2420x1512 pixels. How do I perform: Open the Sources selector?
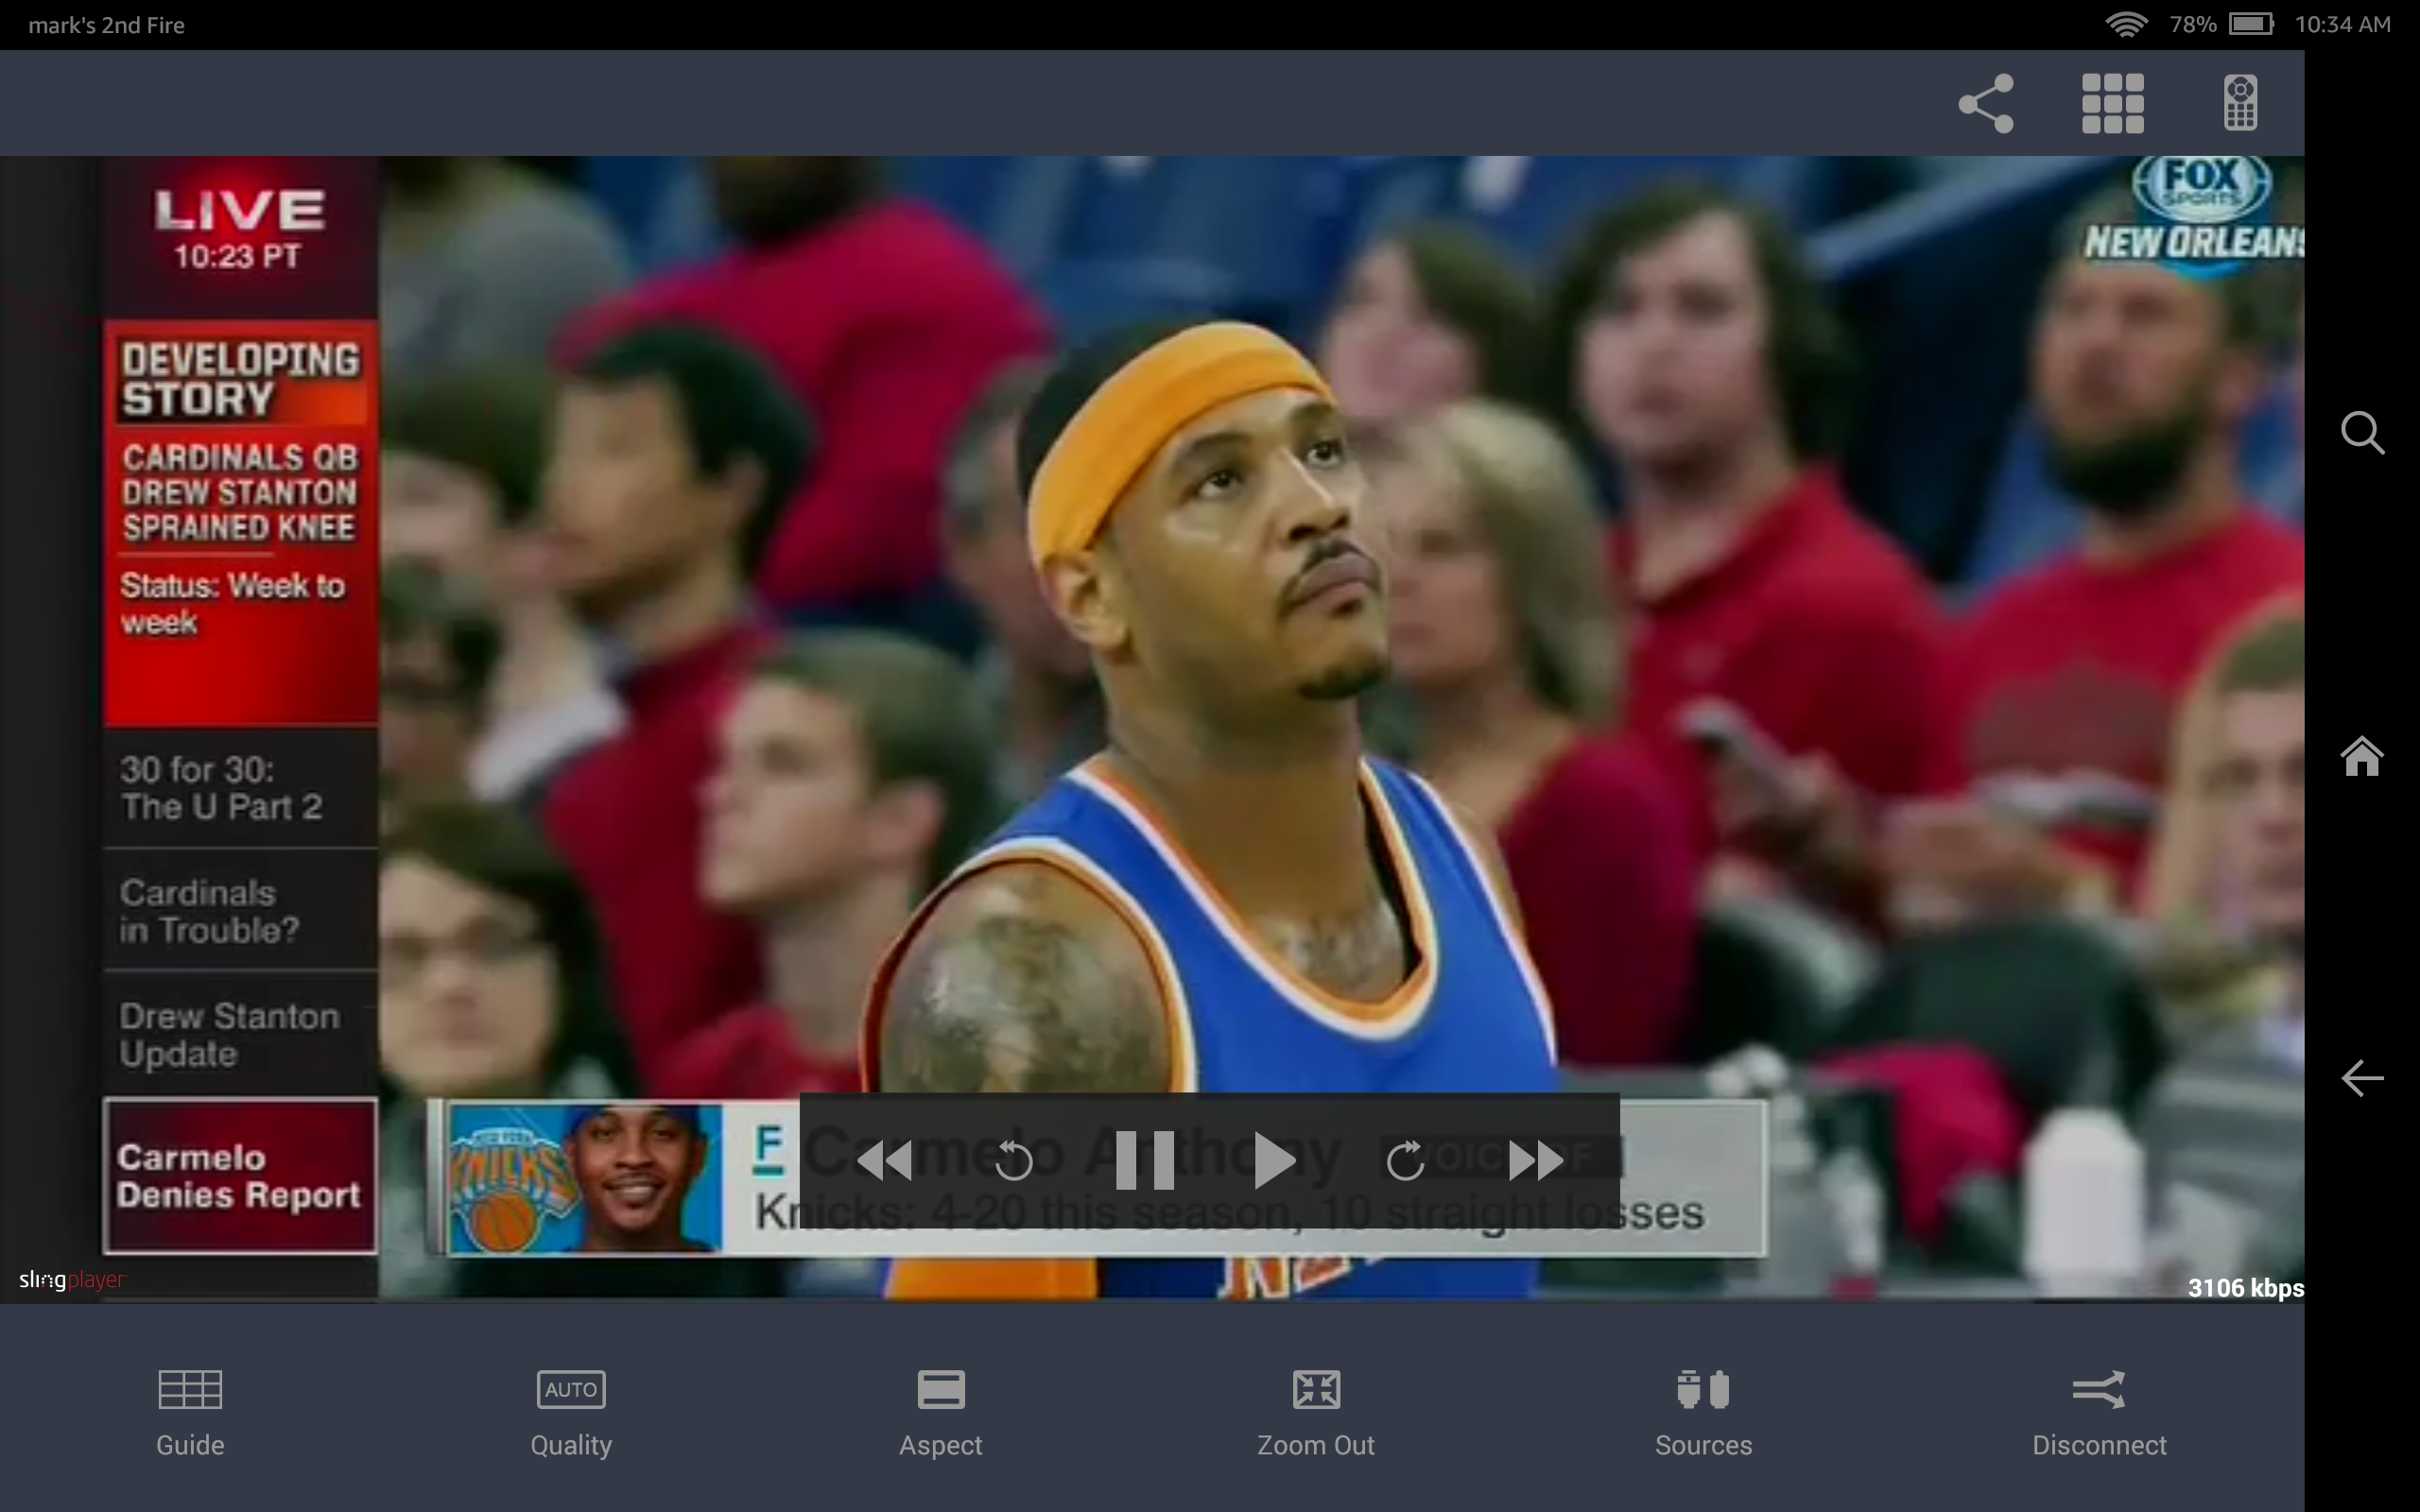coord(1703,1389)
